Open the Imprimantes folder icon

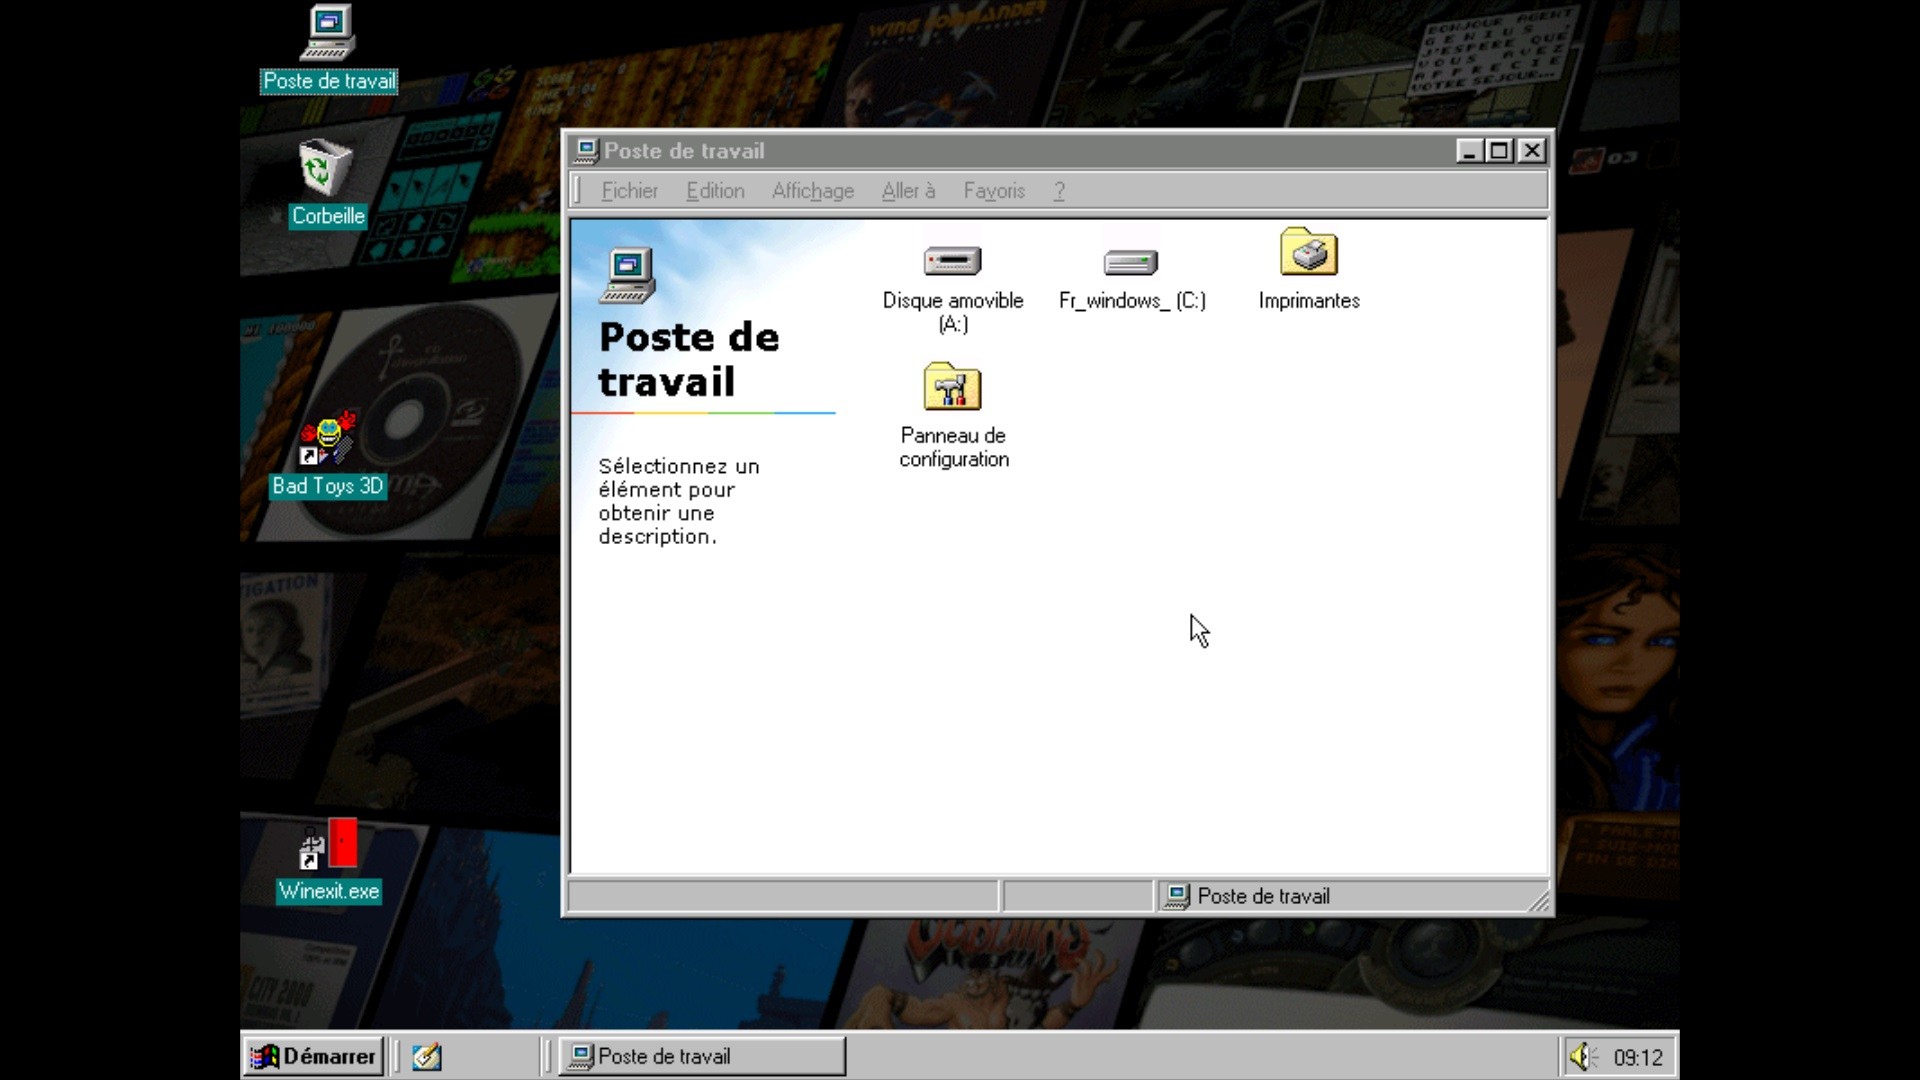point(1308,252)
